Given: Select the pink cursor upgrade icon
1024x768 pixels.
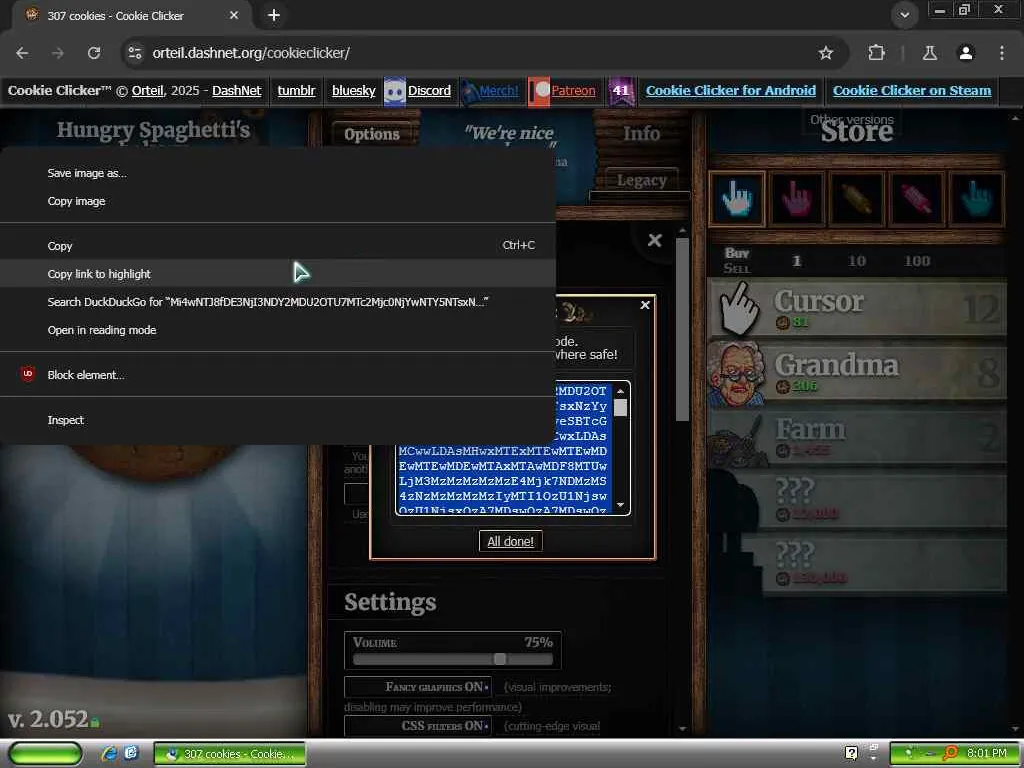Looking at the screenshot, I should (x=797, y=199).
